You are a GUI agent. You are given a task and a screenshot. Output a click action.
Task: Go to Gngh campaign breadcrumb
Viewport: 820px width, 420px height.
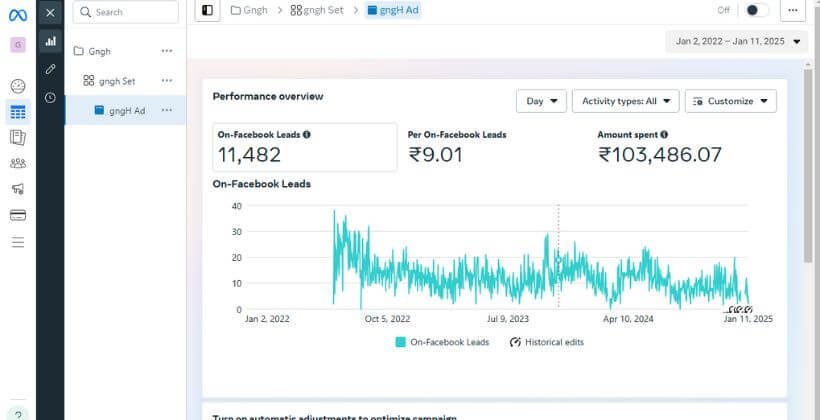click(249, 10)
